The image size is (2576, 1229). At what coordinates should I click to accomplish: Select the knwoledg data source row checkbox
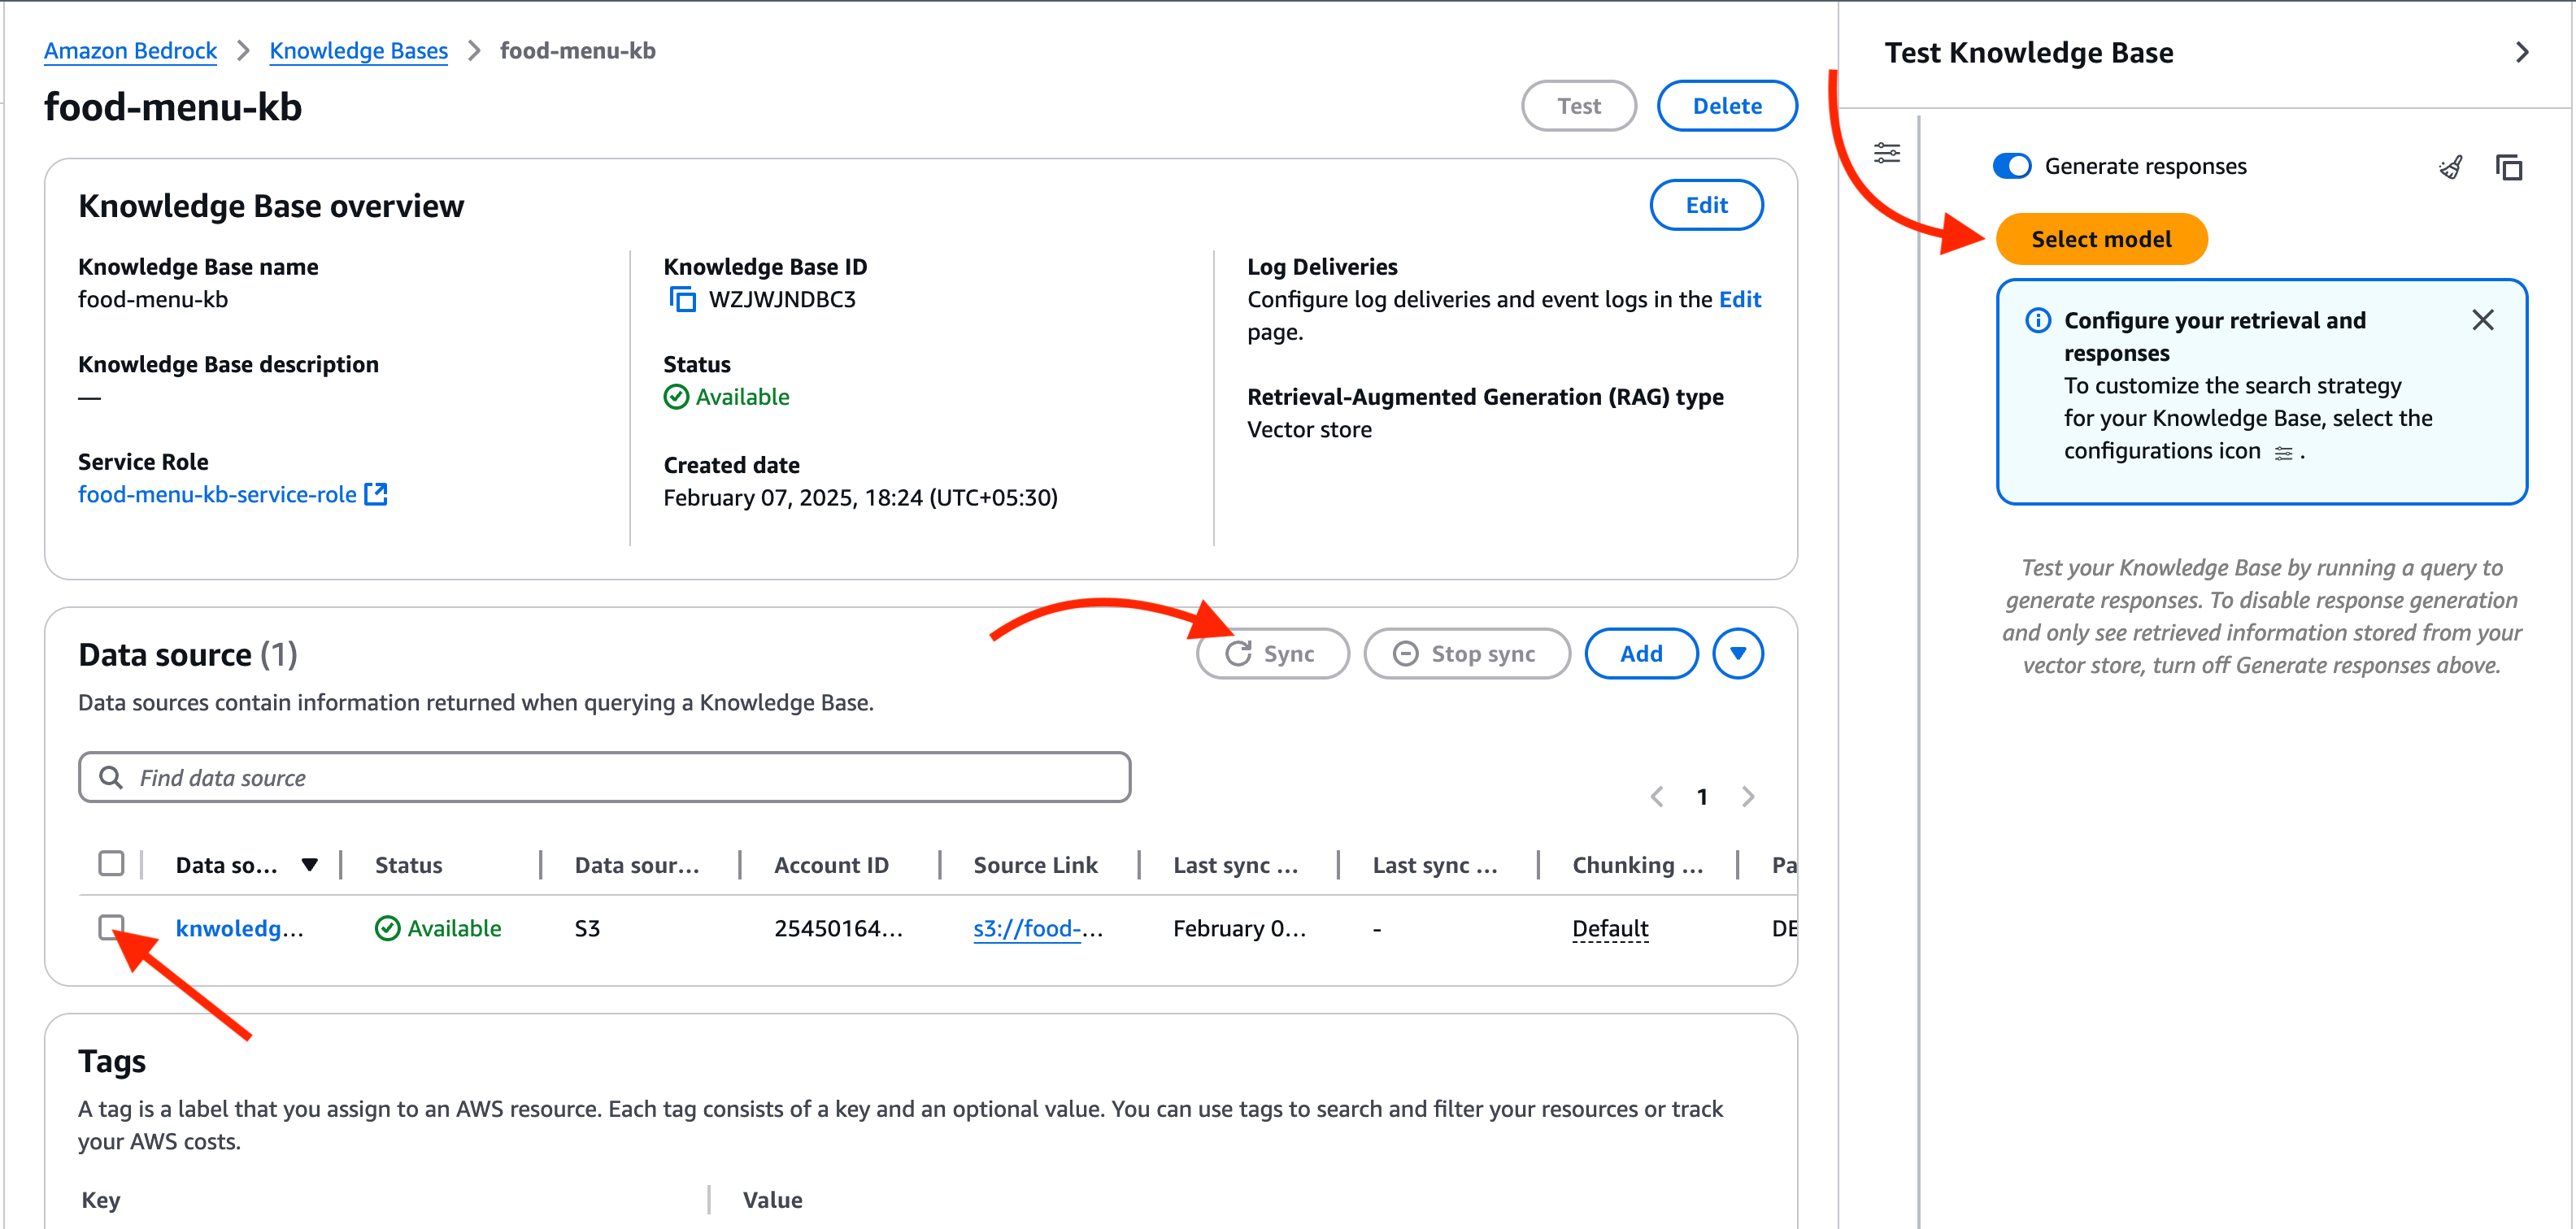(x=111, y=927)
